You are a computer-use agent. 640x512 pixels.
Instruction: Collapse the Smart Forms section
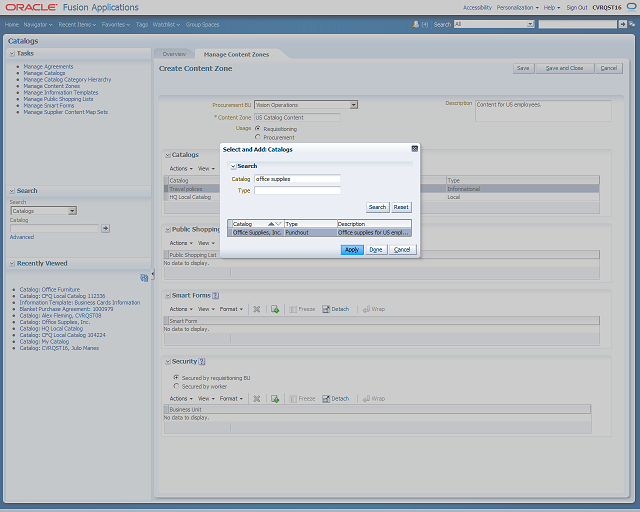167,295
